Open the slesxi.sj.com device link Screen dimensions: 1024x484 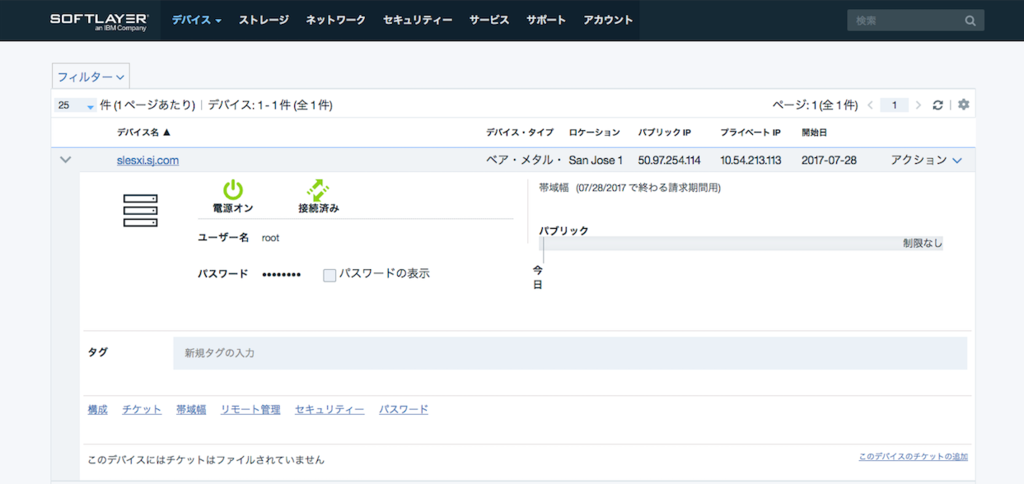148,160
